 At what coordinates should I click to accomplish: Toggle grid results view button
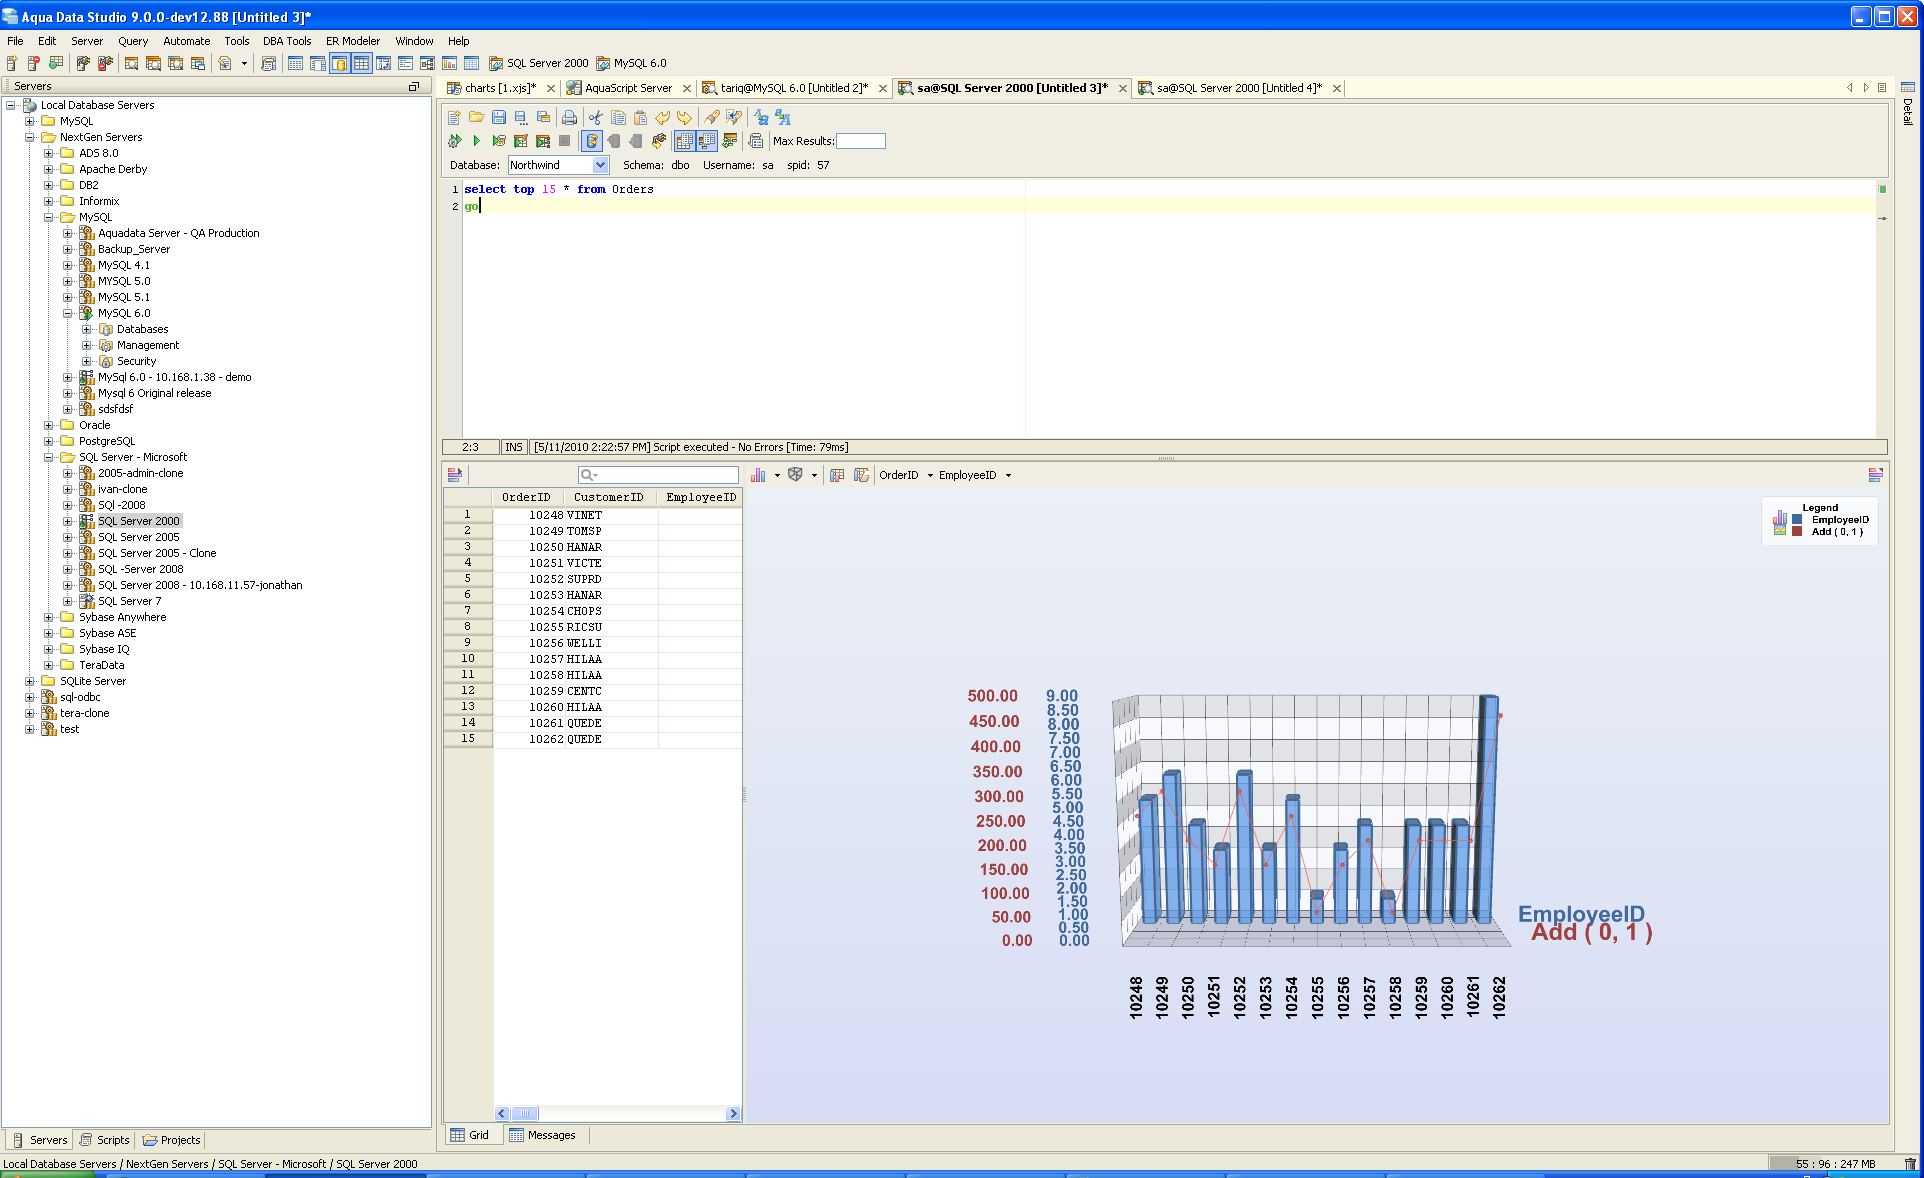(x=684, y=141)
